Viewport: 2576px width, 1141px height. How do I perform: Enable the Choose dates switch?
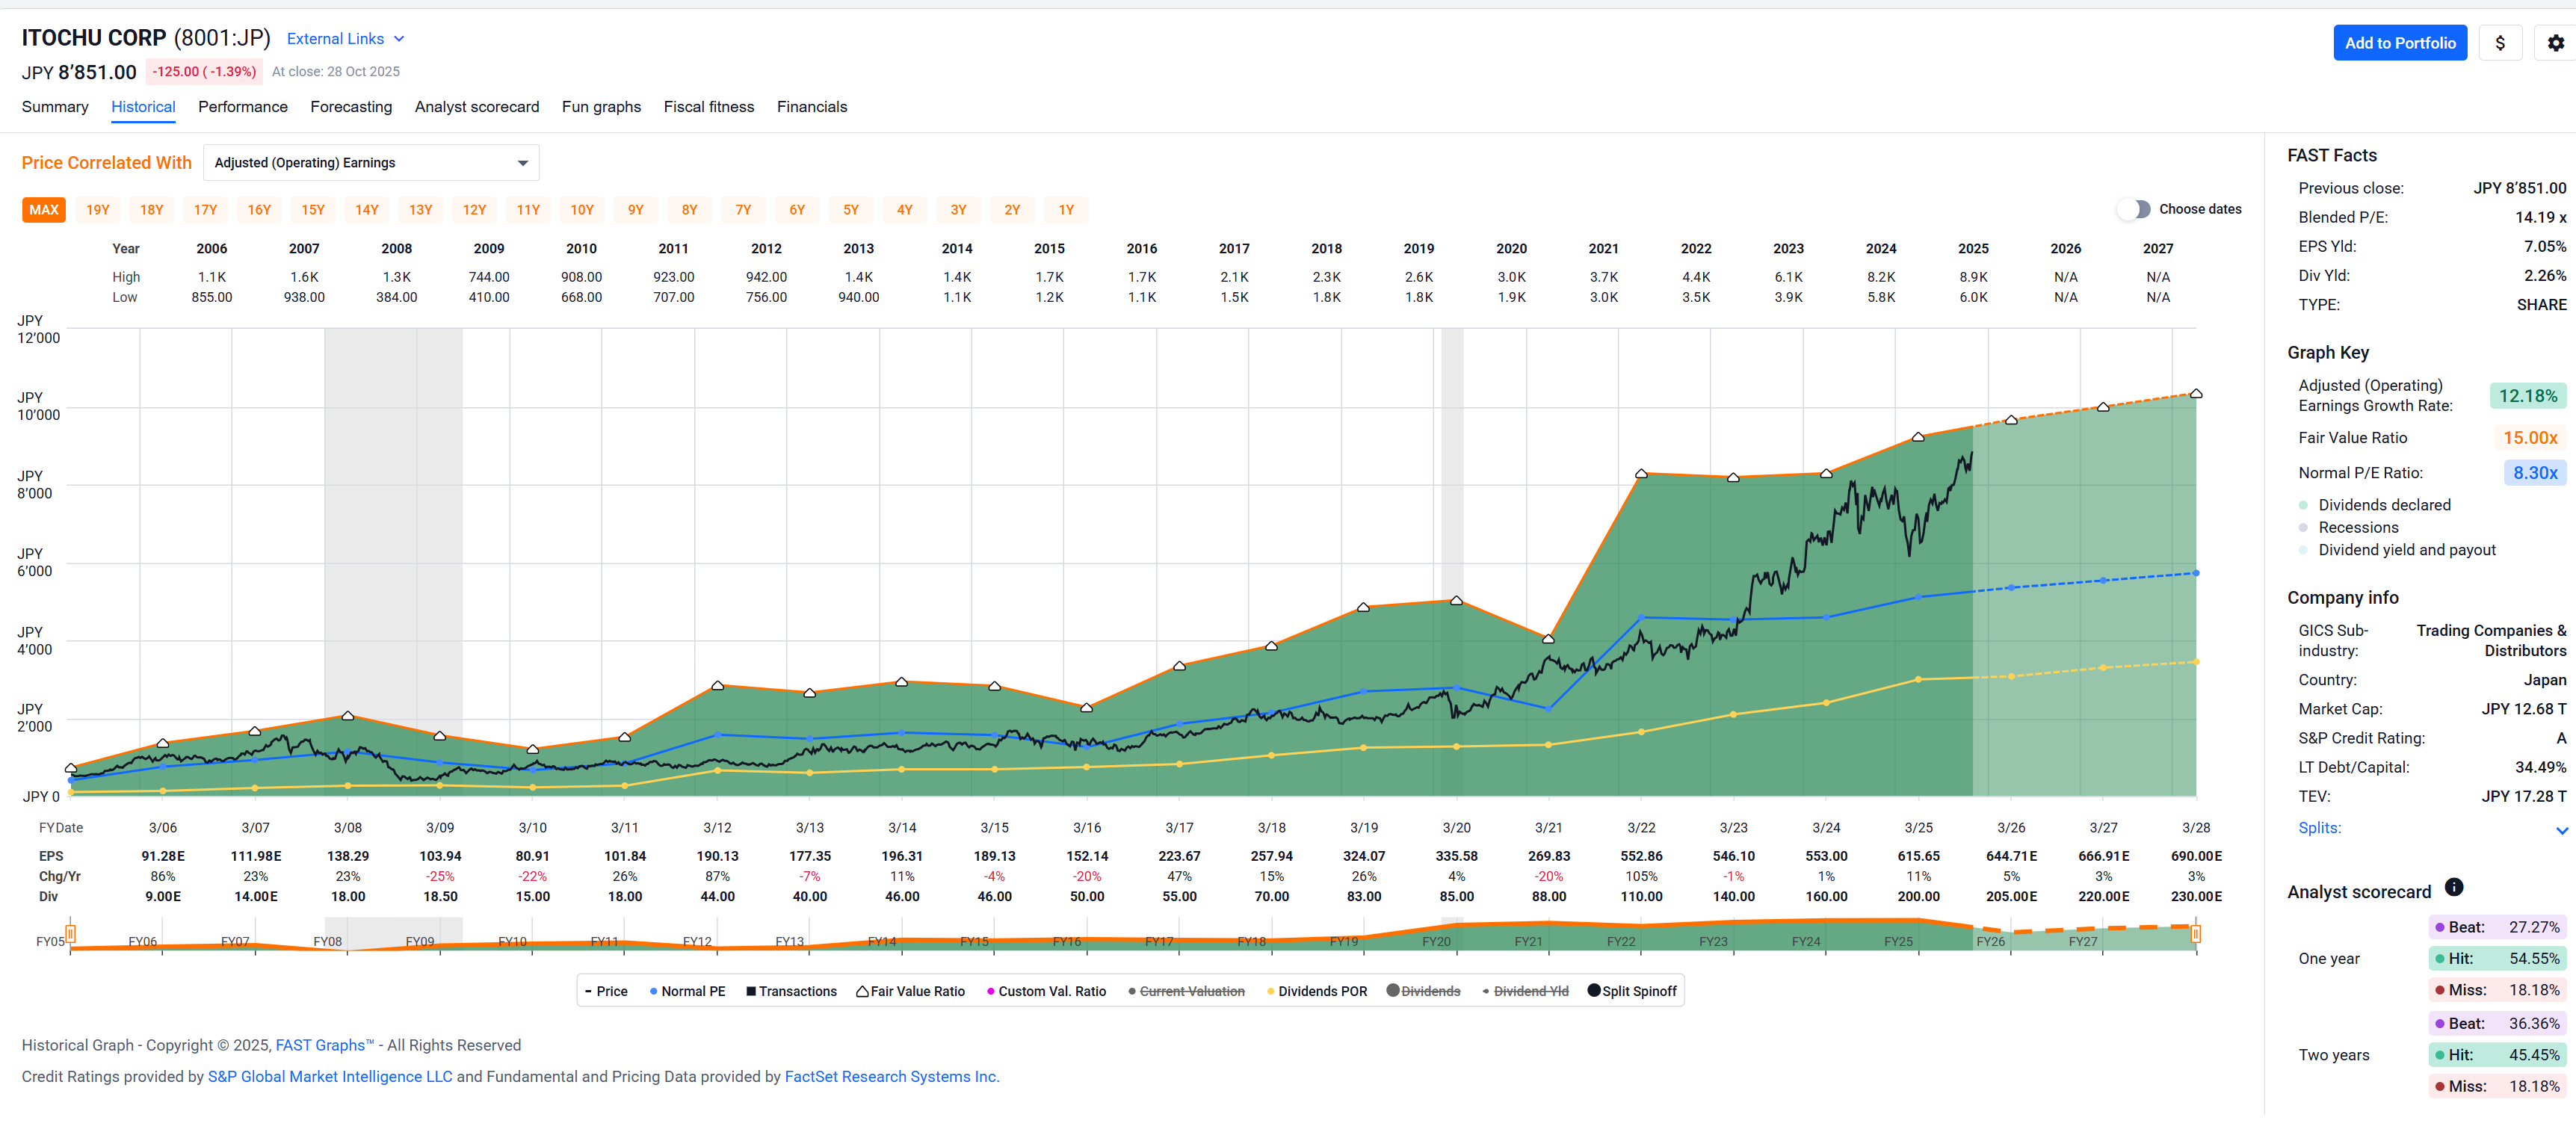2134,209
